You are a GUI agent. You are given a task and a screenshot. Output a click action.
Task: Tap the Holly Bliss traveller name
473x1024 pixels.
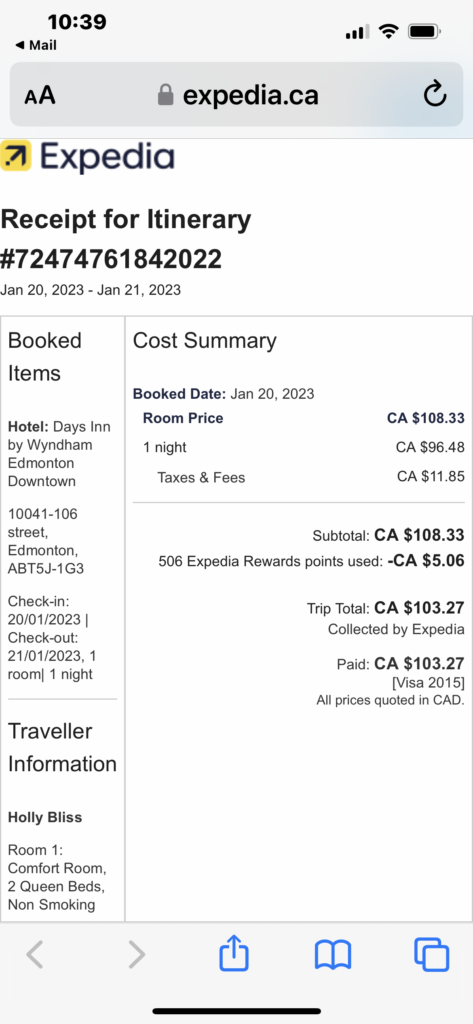[45, 818]
